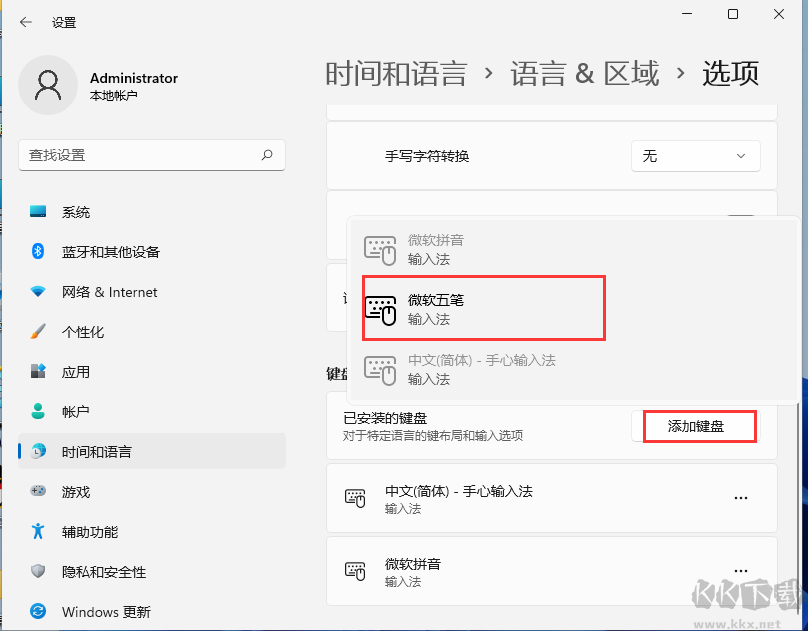Screen dimensions: 808x631
Task: Minimize the Settings window
Action: pyautogui.click(x=687, y=14)
